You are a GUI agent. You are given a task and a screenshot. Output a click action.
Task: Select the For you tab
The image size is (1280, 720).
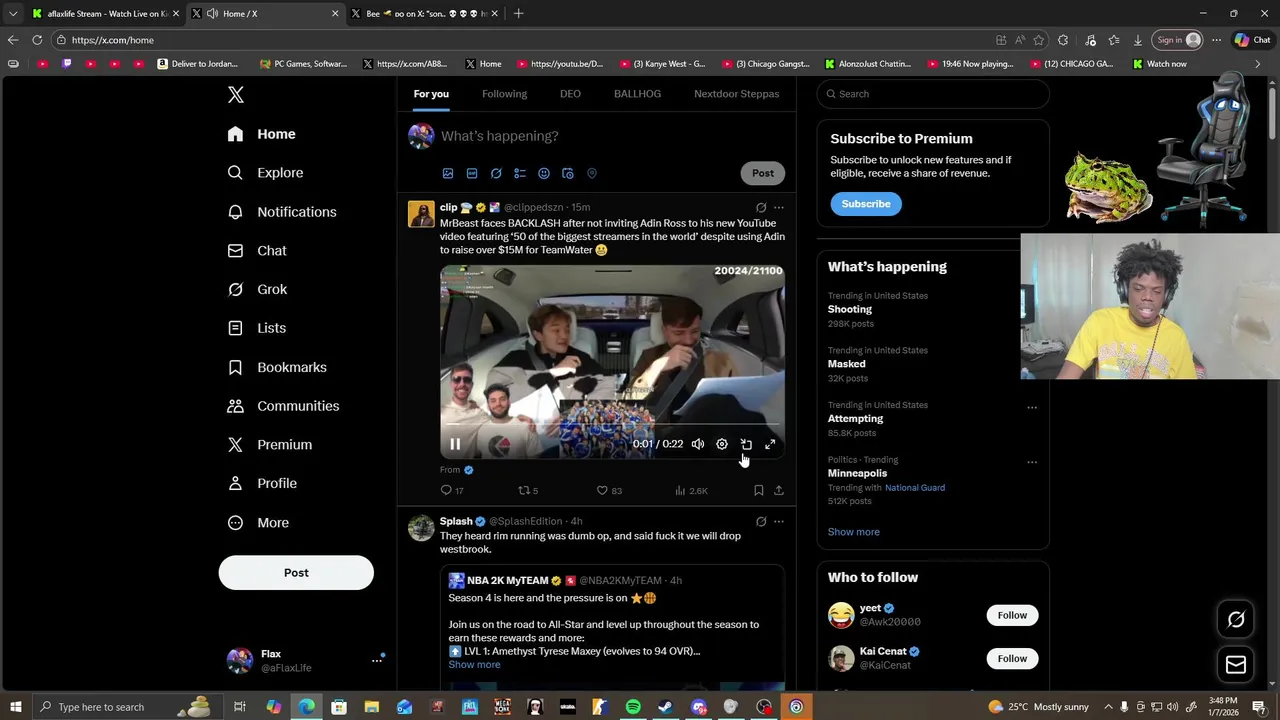(x=431, y=94)
